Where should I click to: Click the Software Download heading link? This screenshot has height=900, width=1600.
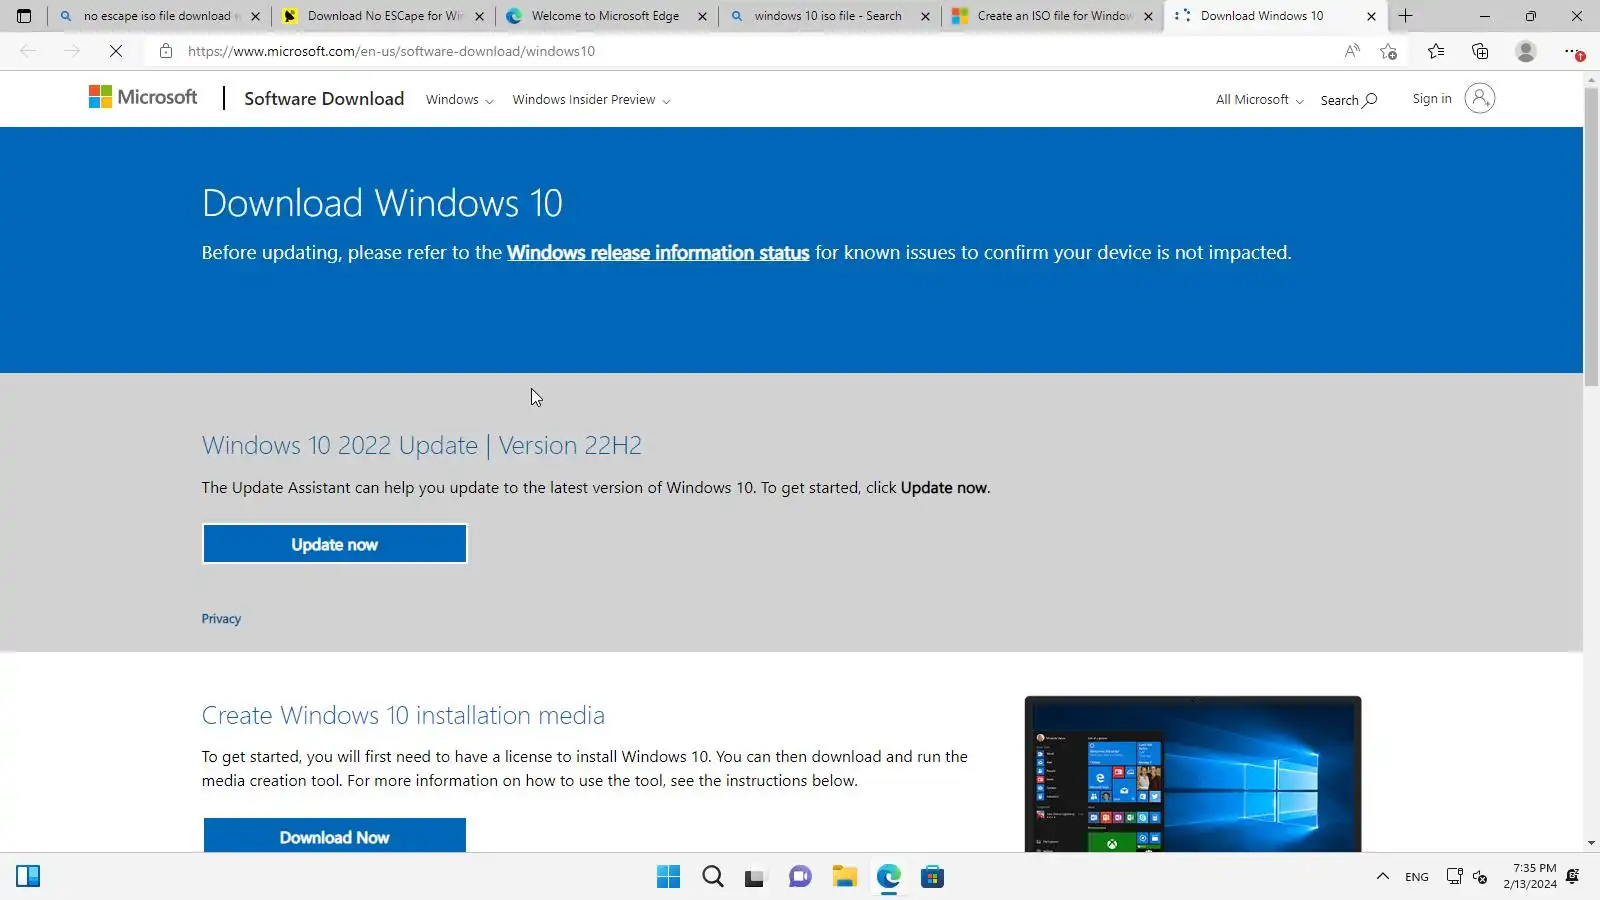pos(324,98)
